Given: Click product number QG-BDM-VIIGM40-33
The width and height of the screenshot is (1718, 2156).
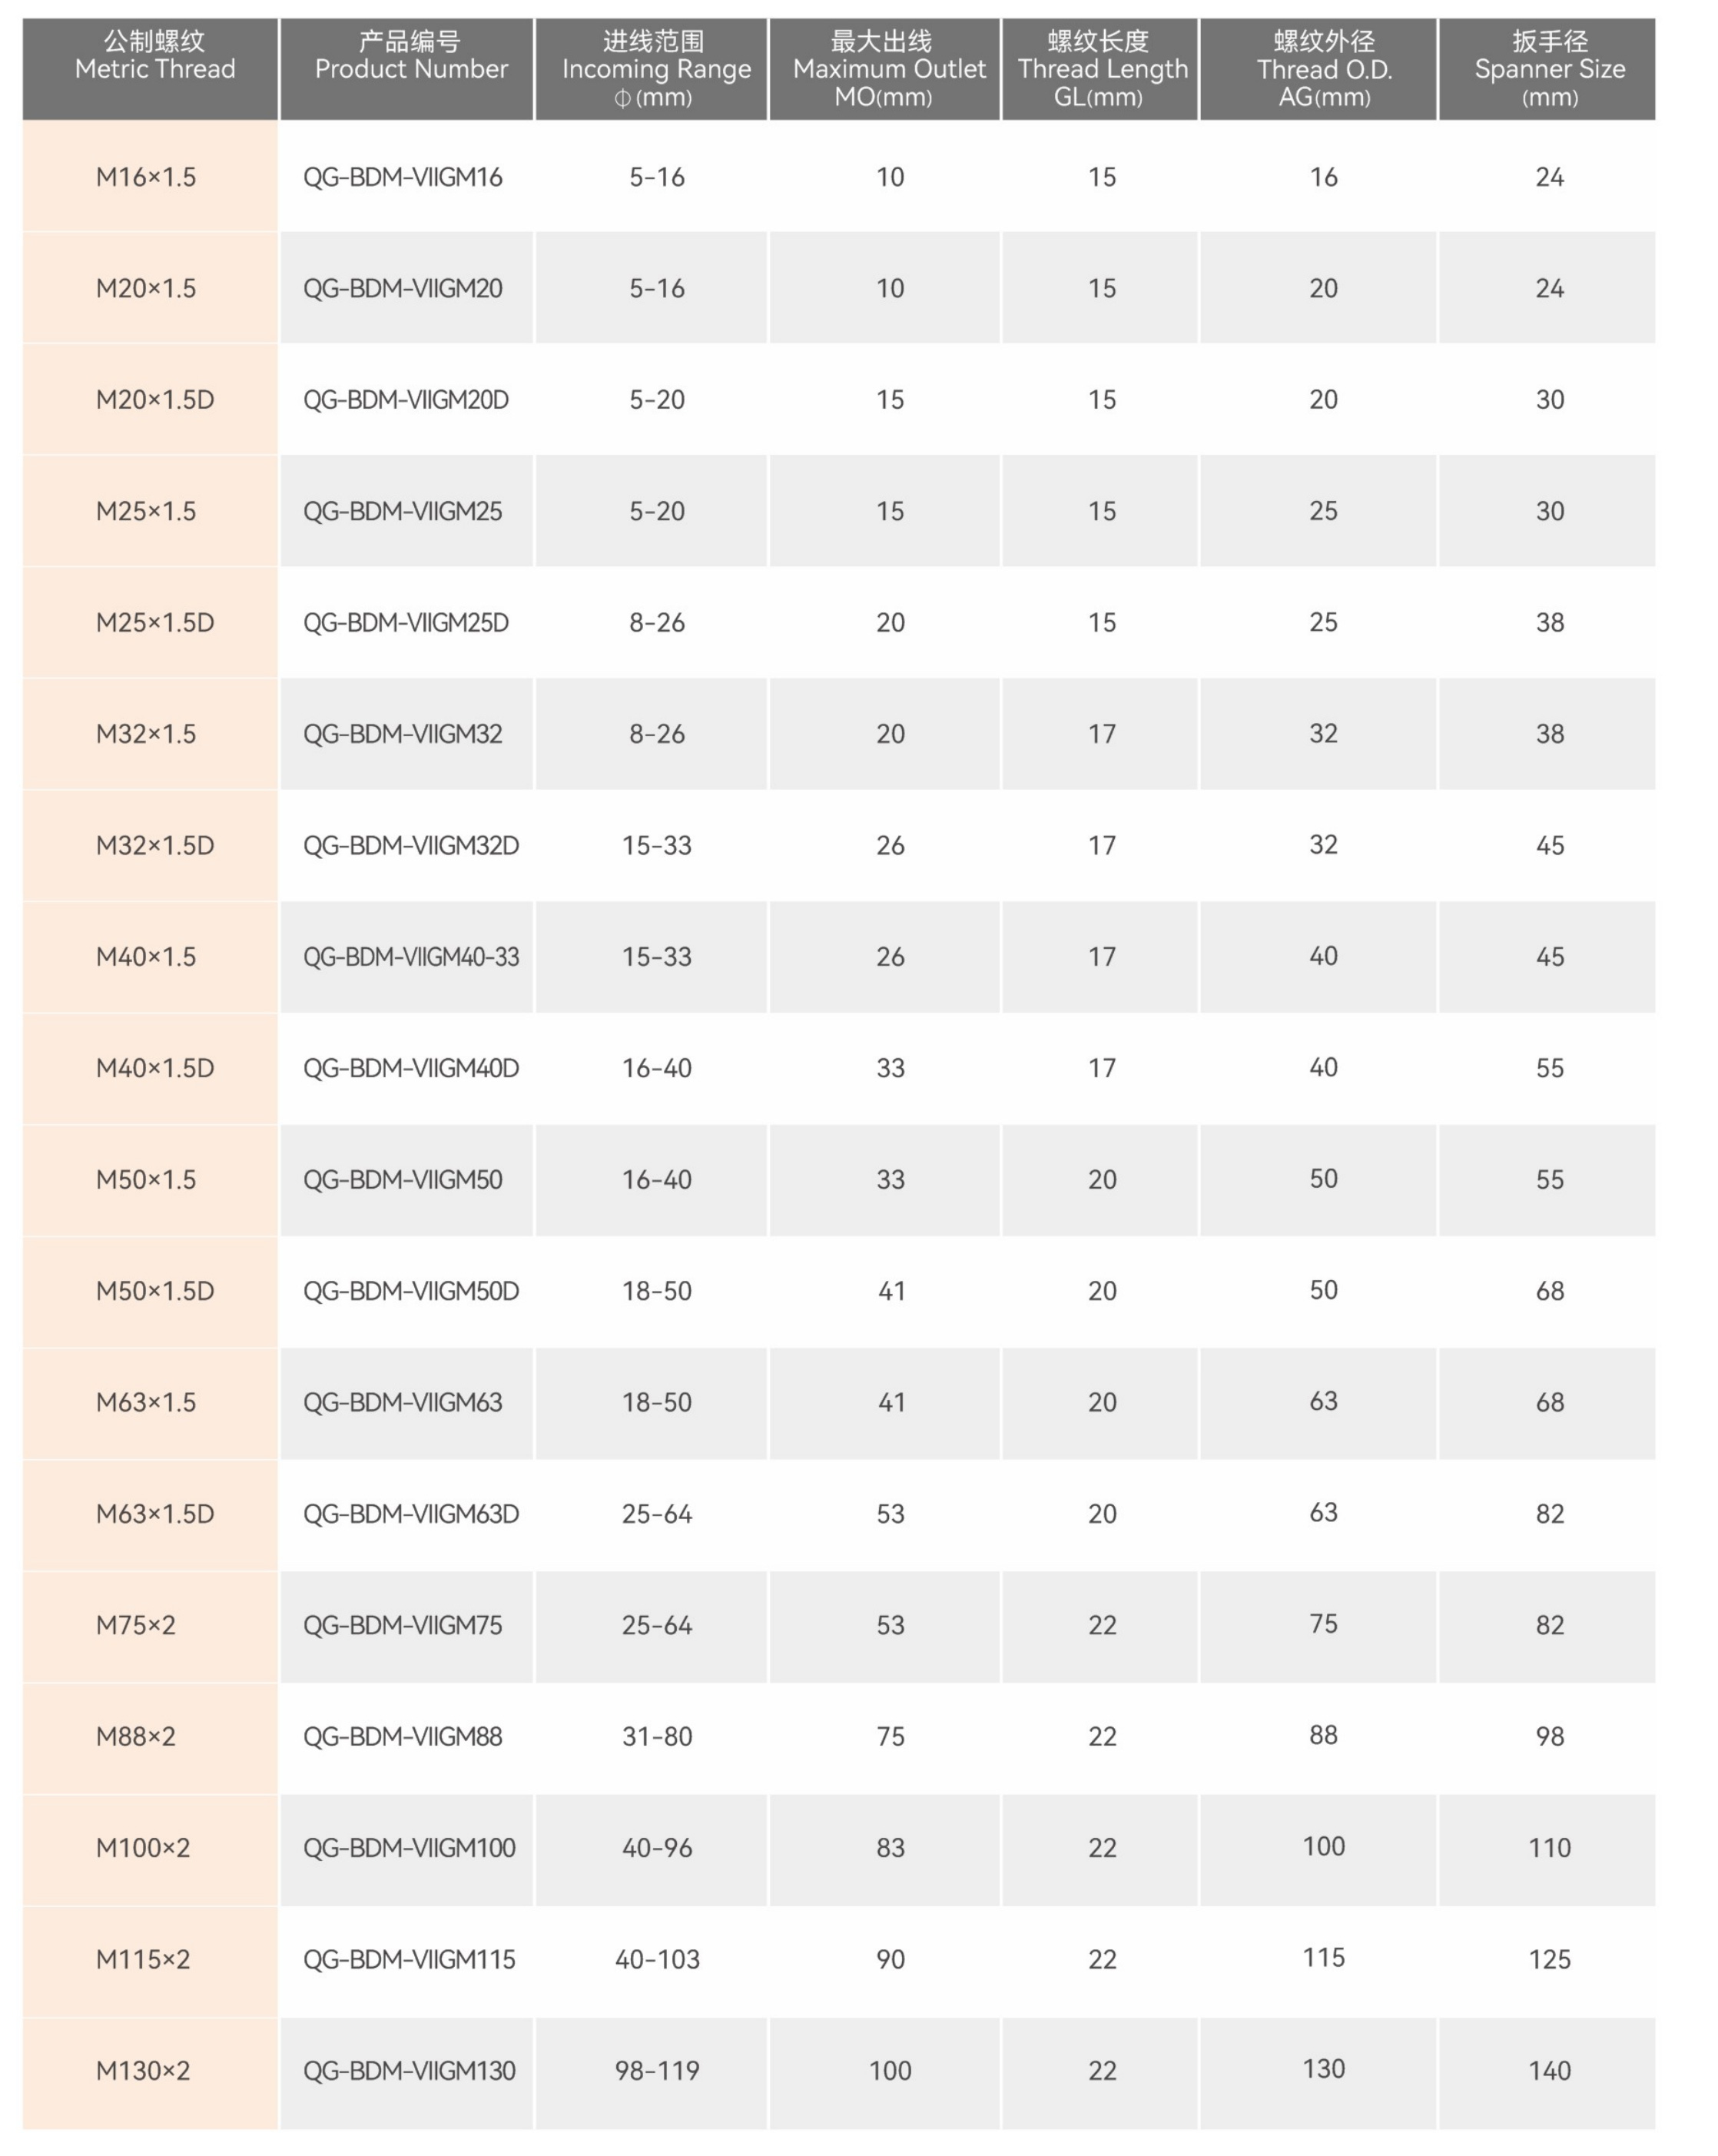Looking at the screenshot, I should click(411, 957).
